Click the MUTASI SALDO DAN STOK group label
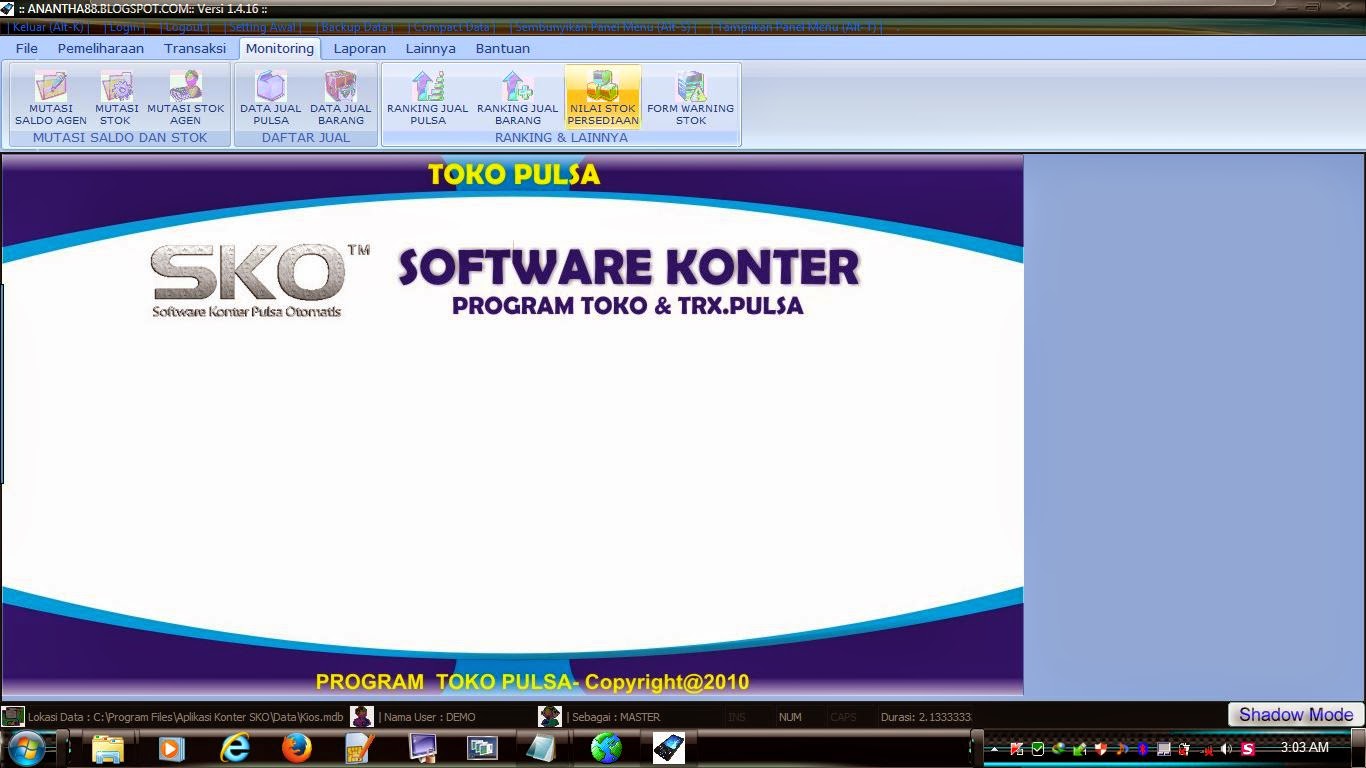This screenshot has height=768, width=1366. (120, 138)
